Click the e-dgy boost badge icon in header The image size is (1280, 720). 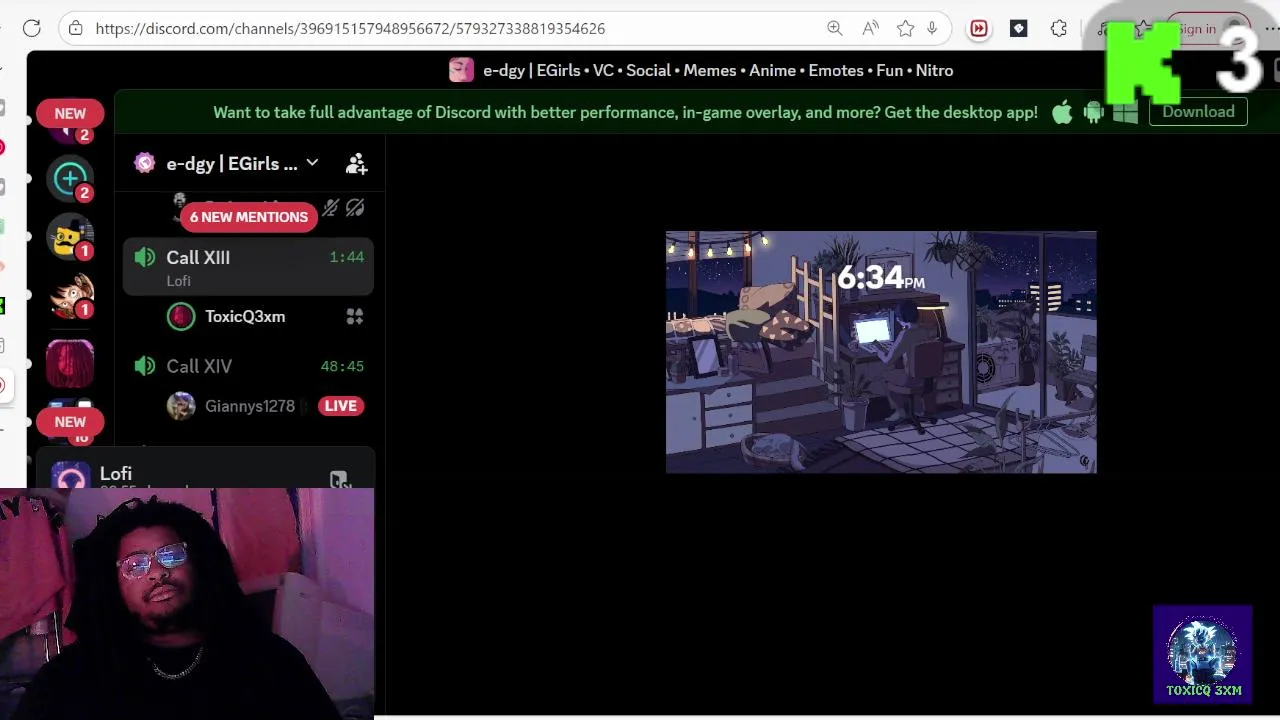[x=145, y=163]
